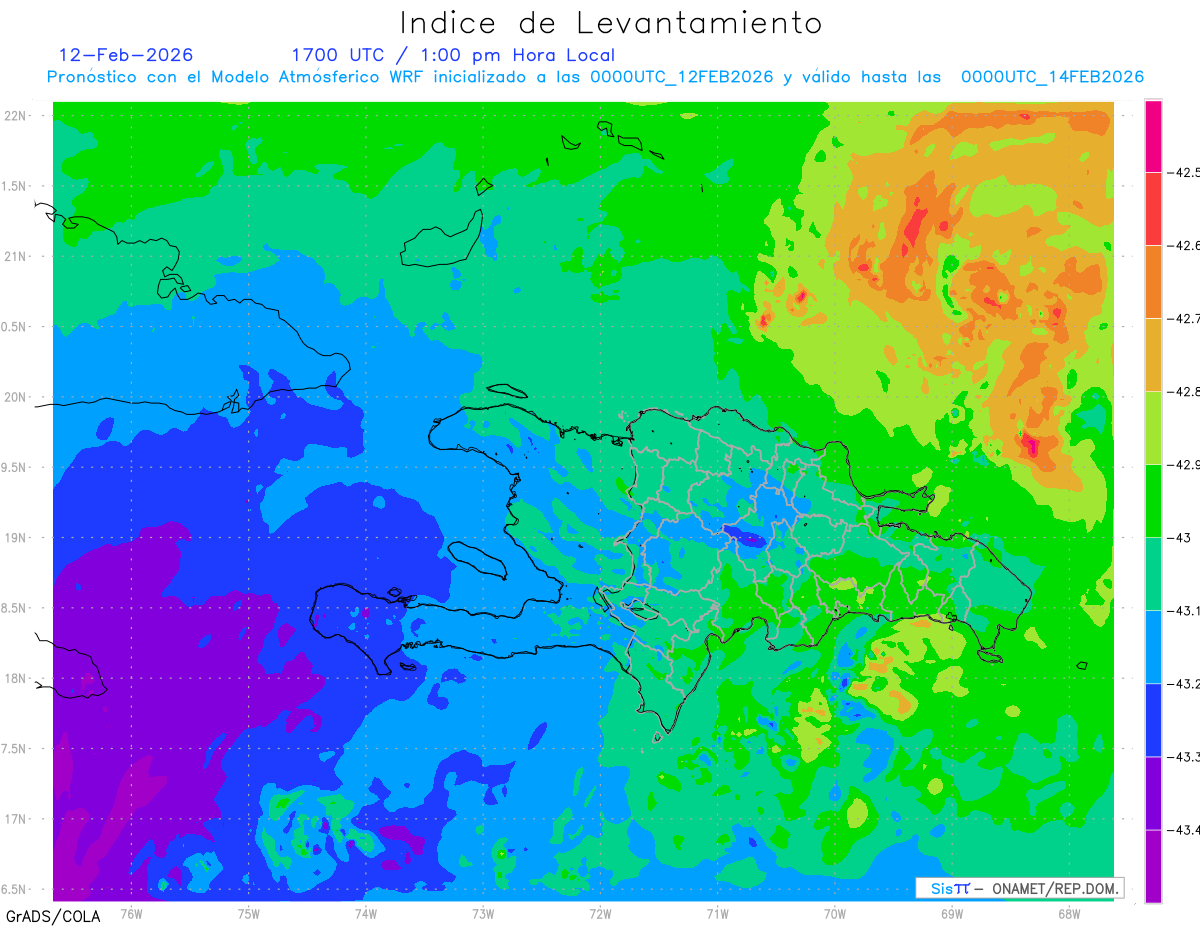Click the '72W' longitude label
Image resolution: width=1200 pixels, height=927 pixels.
point(601,913)
